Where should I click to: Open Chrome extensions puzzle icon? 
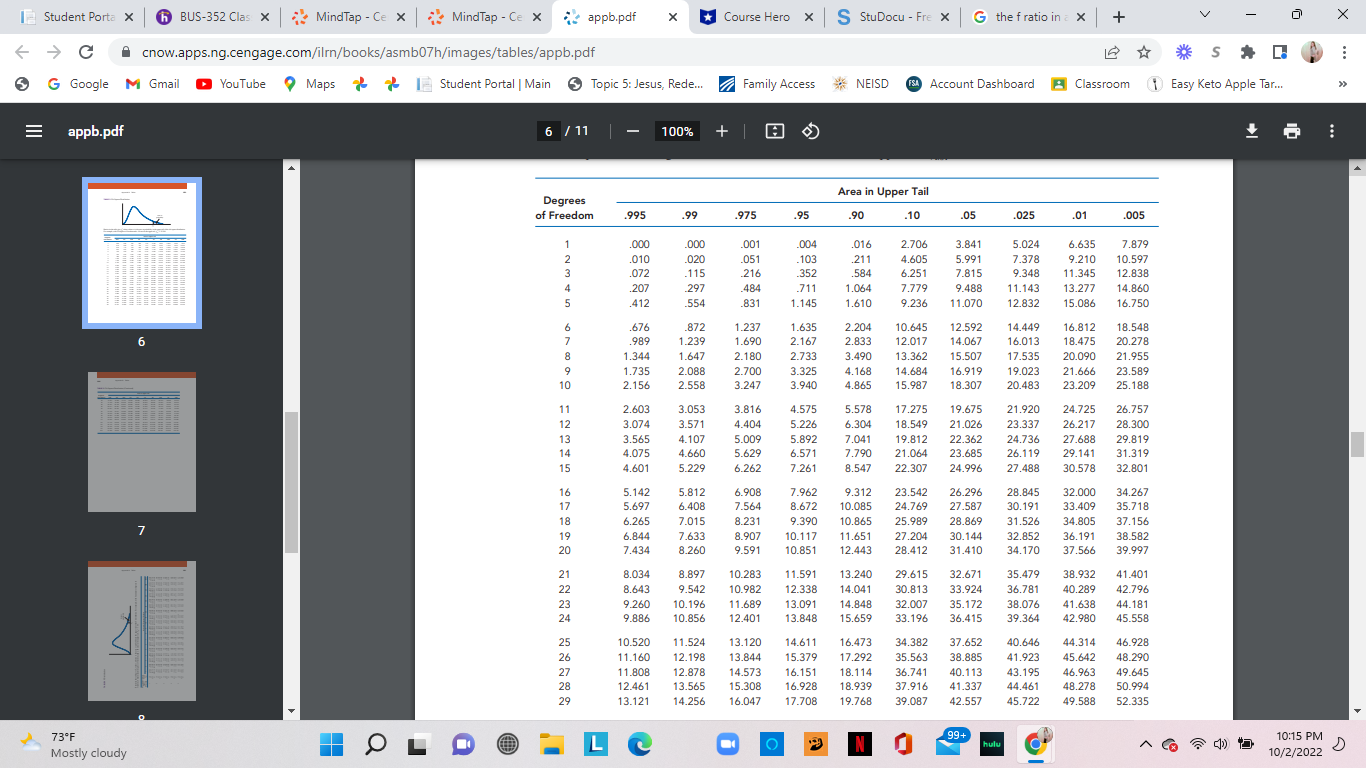pyautogui.click(x=1249, y=52)
